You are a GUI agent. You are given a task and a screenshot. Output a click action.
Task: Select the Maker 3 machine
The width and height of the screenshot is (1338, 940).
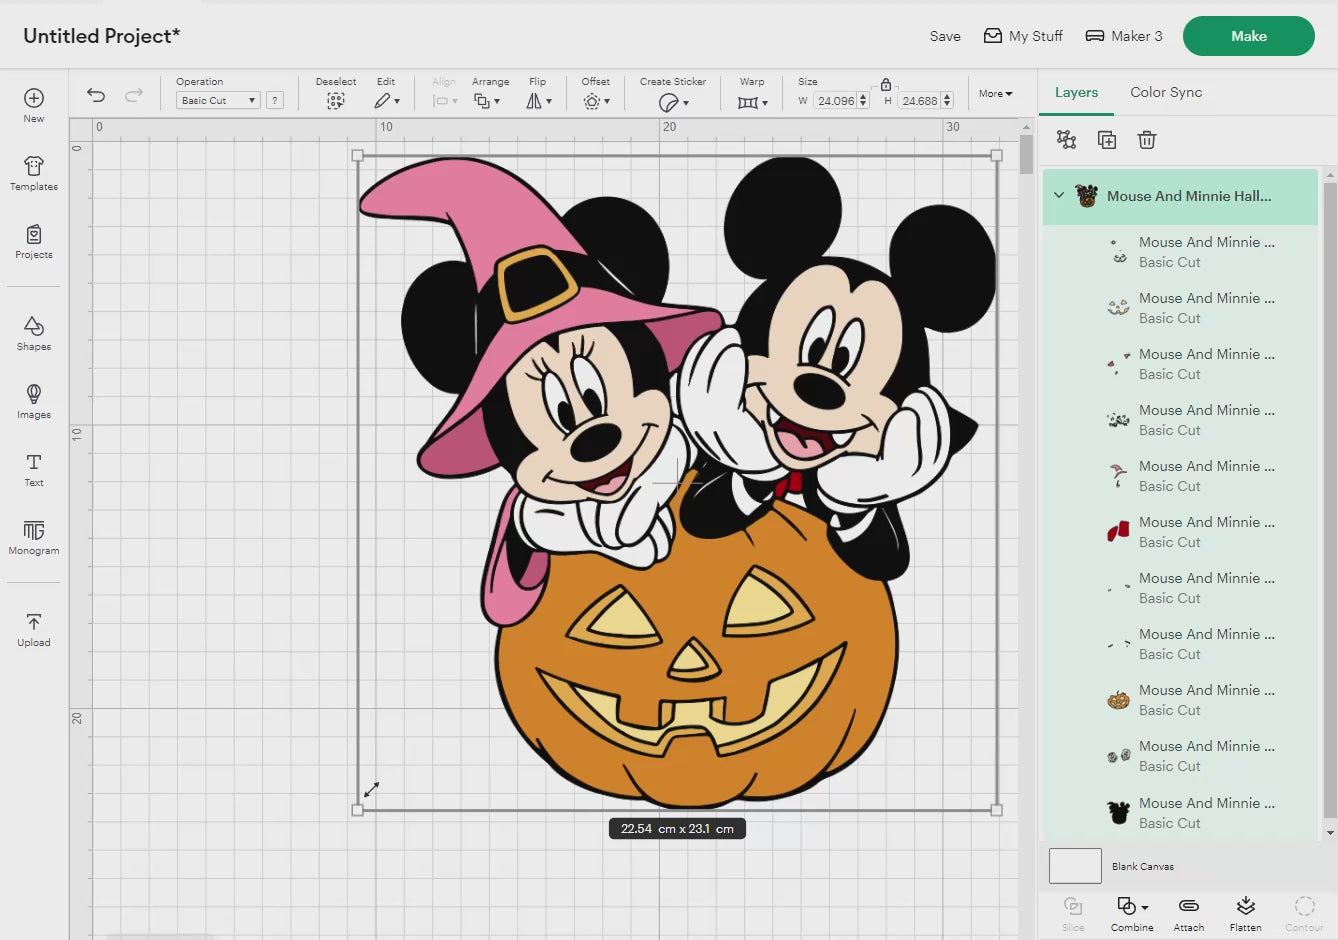1124,36
